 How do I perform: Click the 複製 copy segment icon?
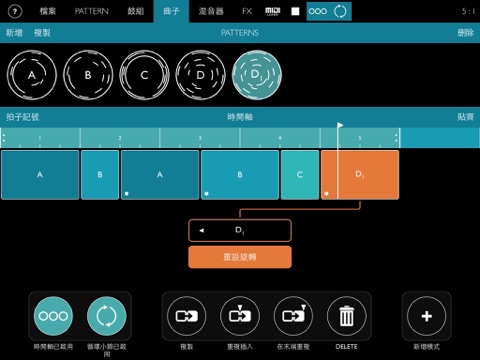tap(187, 316)
